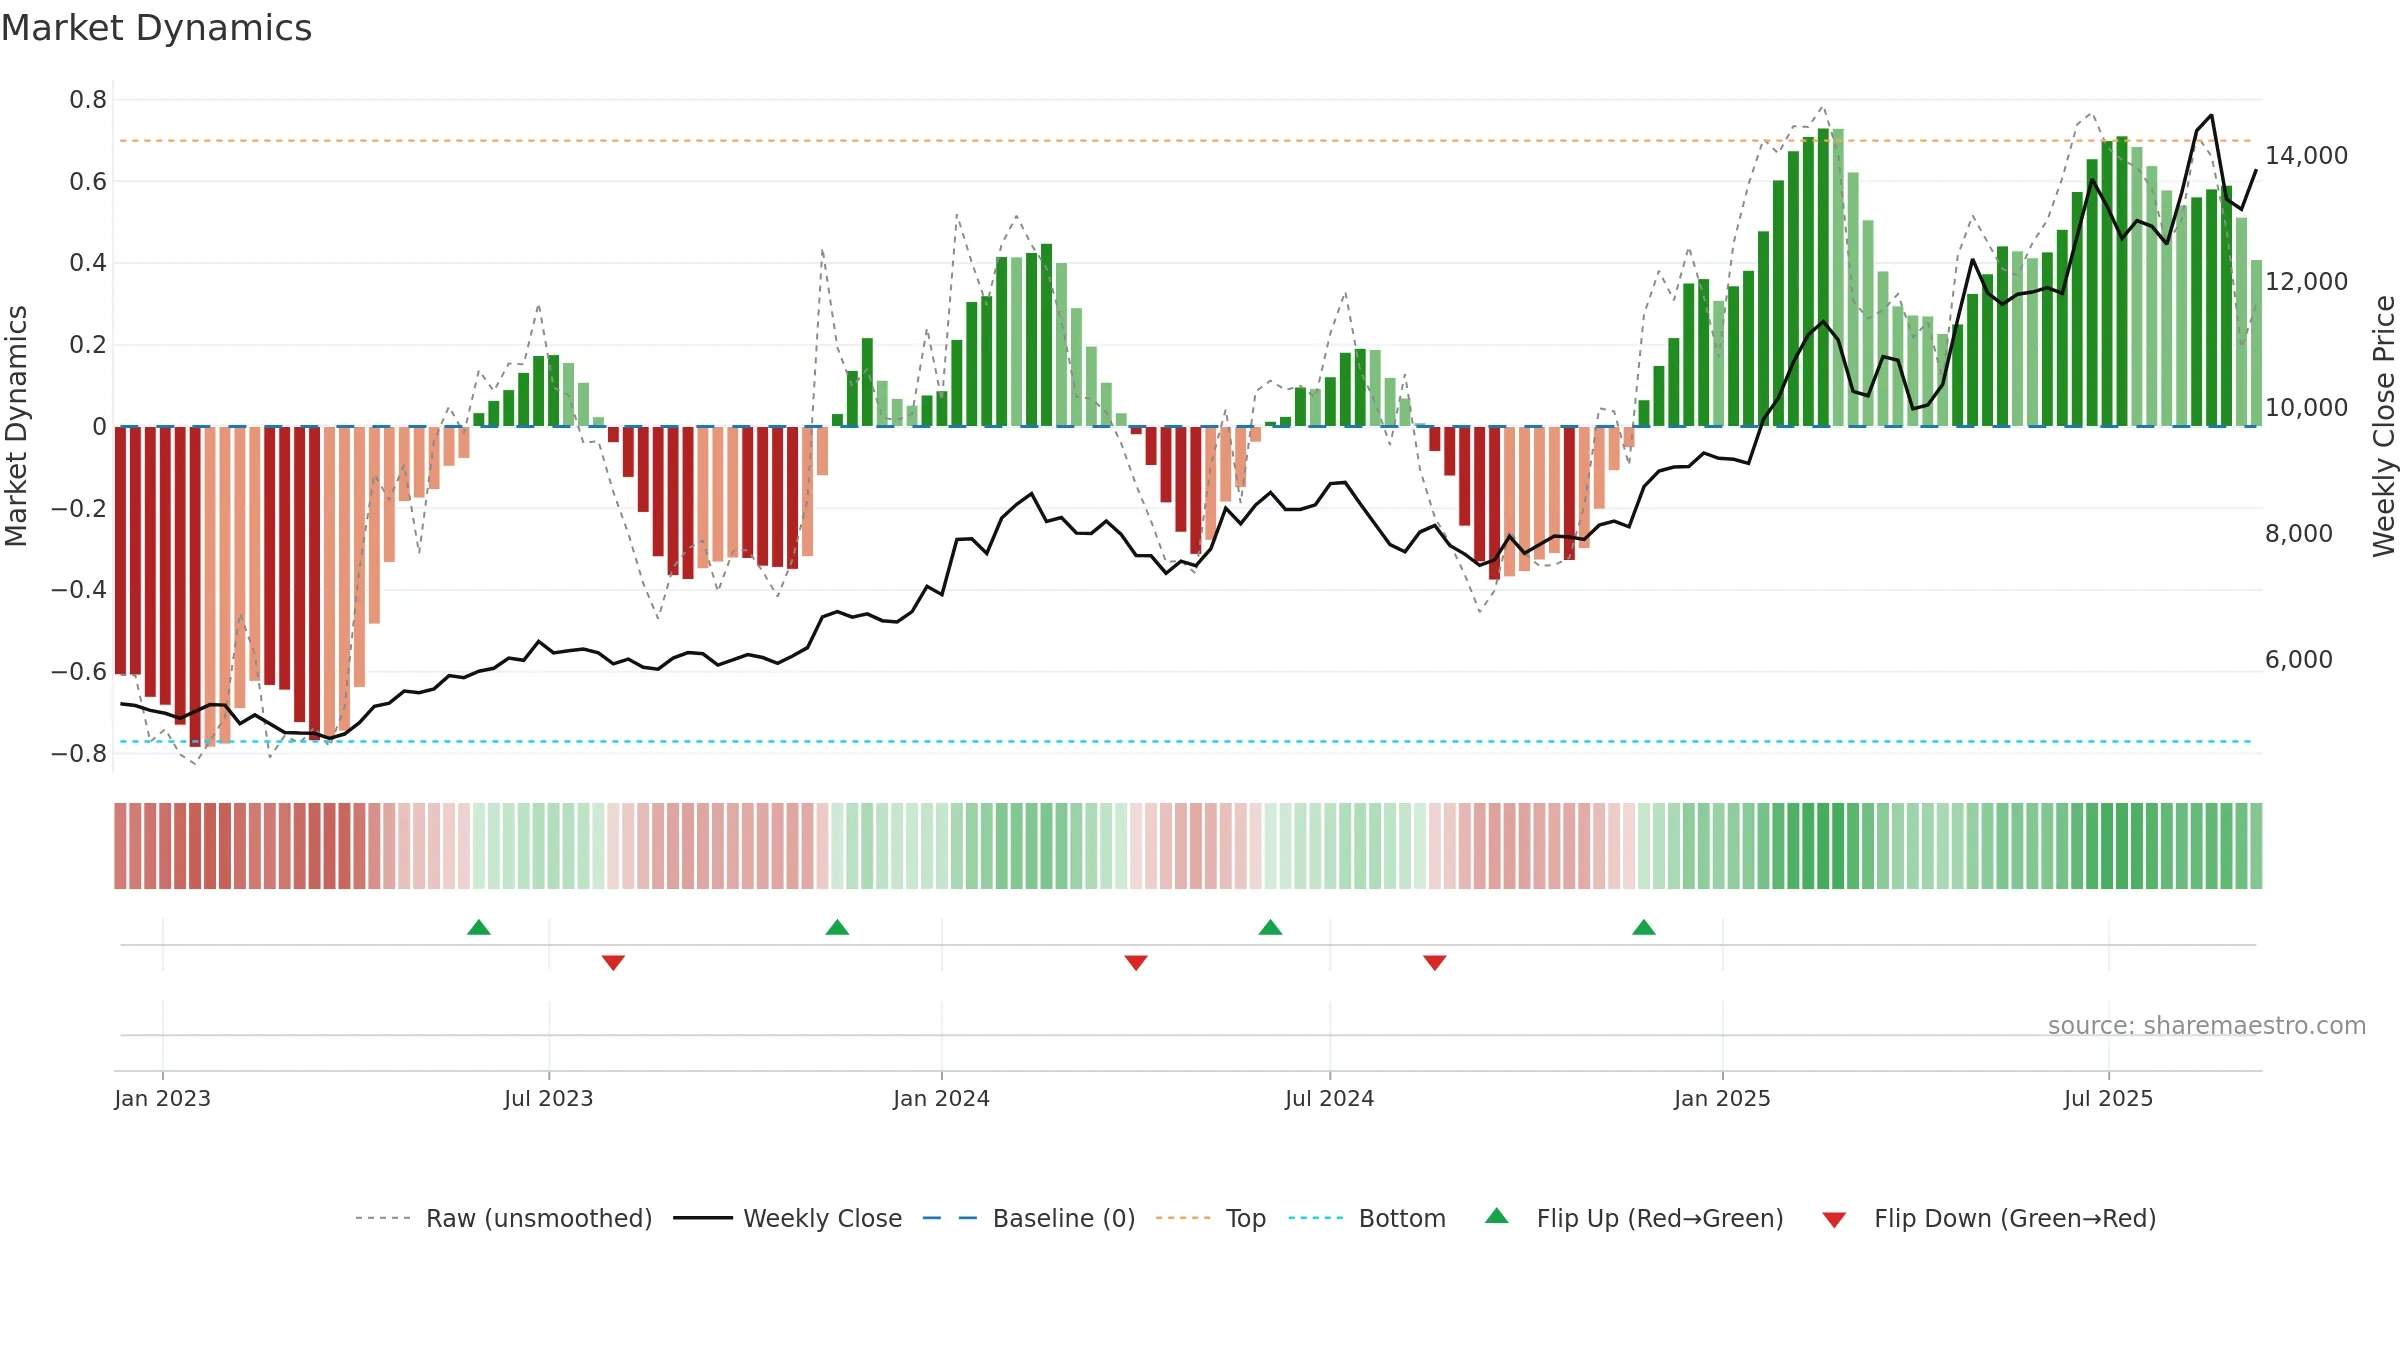Click the Jul 2024 axis label
2400x1350 pixels.
[1330, 1098]
